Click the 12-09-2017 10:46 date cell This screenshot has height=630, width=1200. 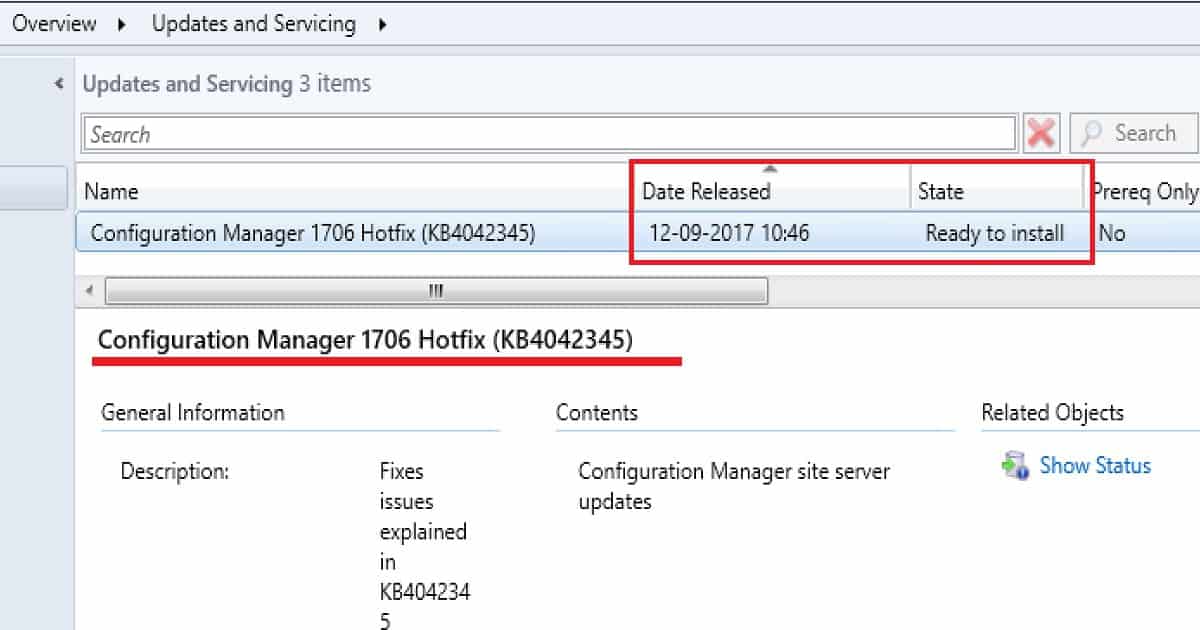[729, 233]
